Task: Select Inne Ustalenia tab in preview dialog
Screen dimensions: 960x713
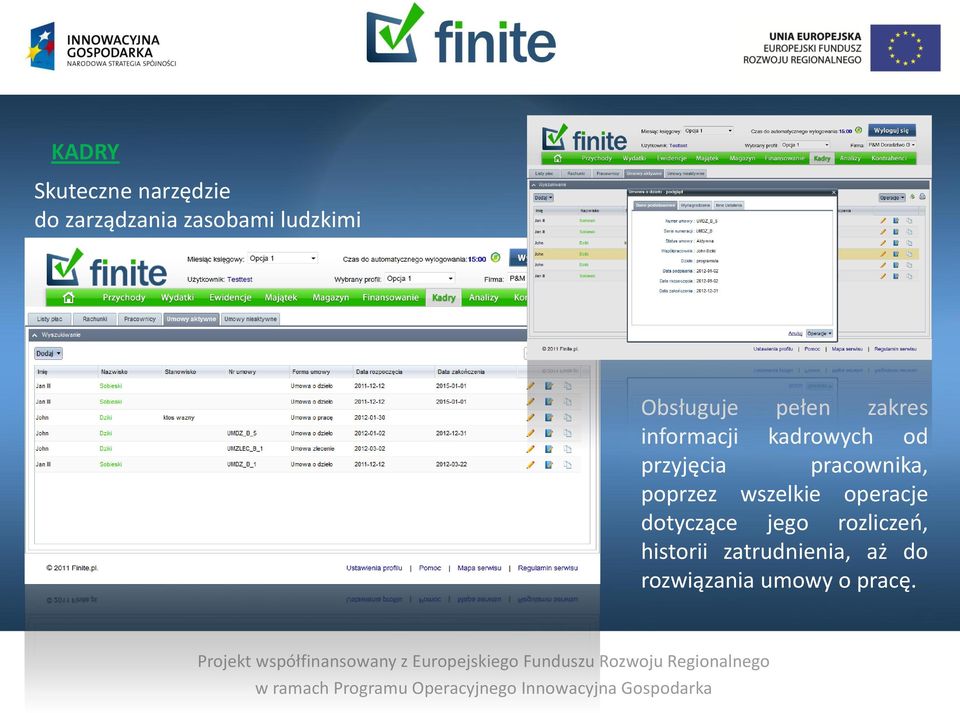Action: (x=729, y=205)
